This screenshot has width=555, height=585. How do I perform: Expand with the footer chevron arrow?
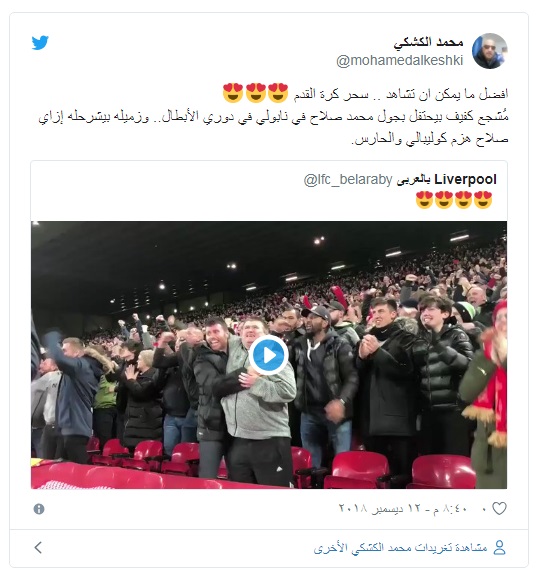38,547
